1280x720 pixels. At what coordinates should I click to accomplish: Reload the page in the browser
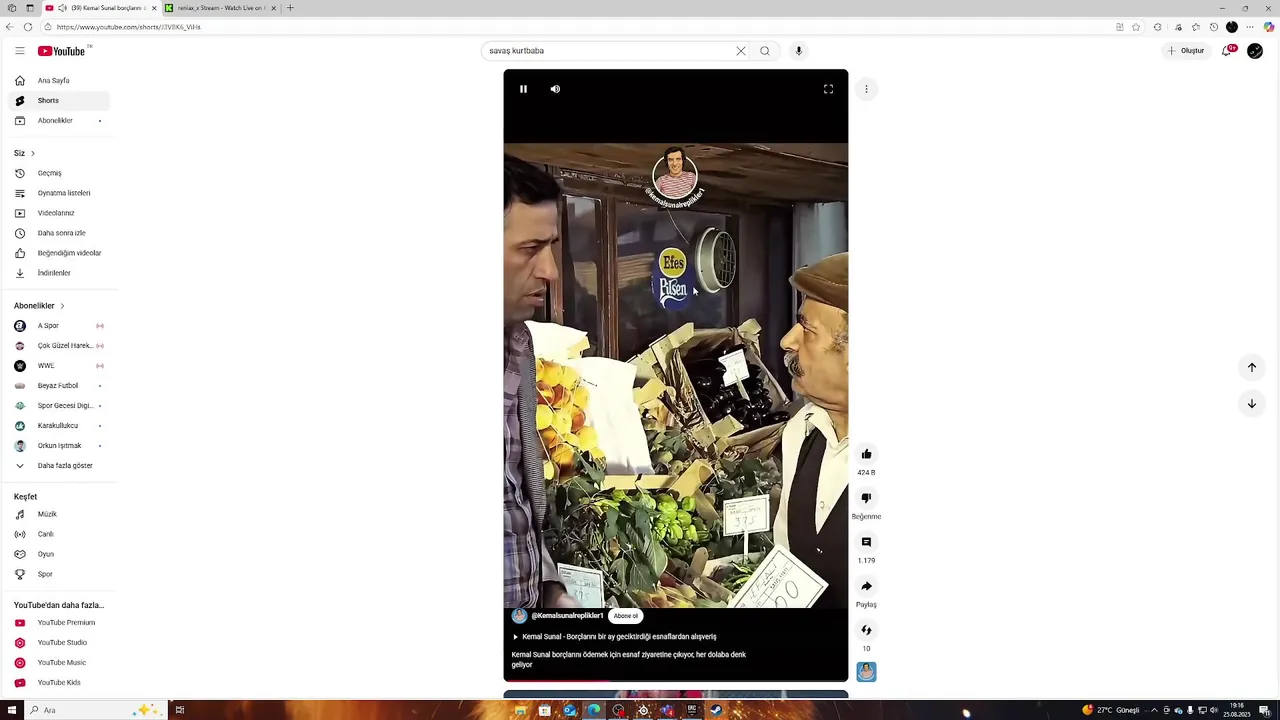point(27,27)
